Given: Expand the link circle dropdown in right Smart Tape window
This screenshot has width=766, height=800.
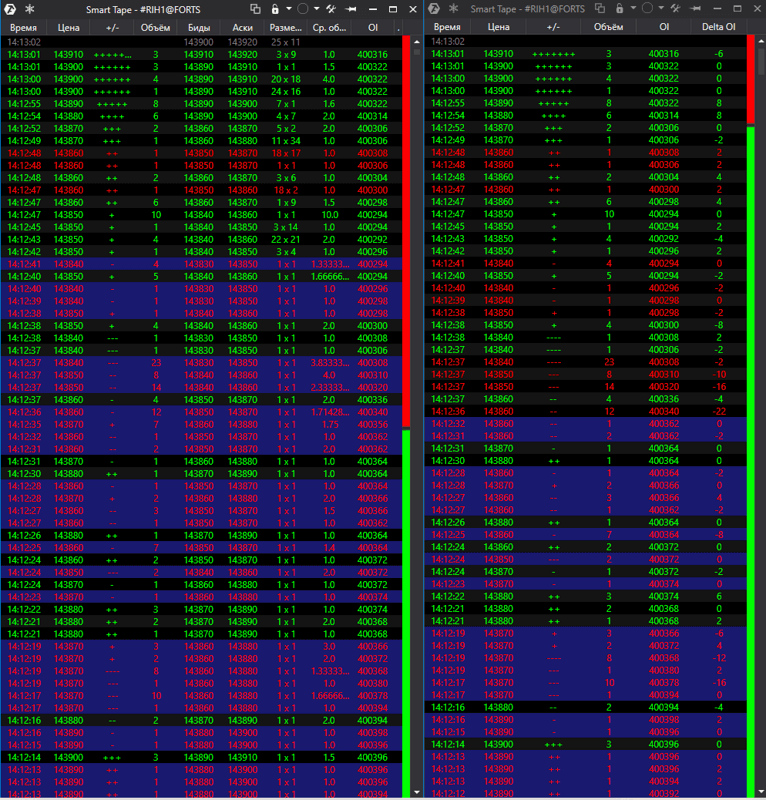Looking at the screenshot, I should tap(661, 8).
